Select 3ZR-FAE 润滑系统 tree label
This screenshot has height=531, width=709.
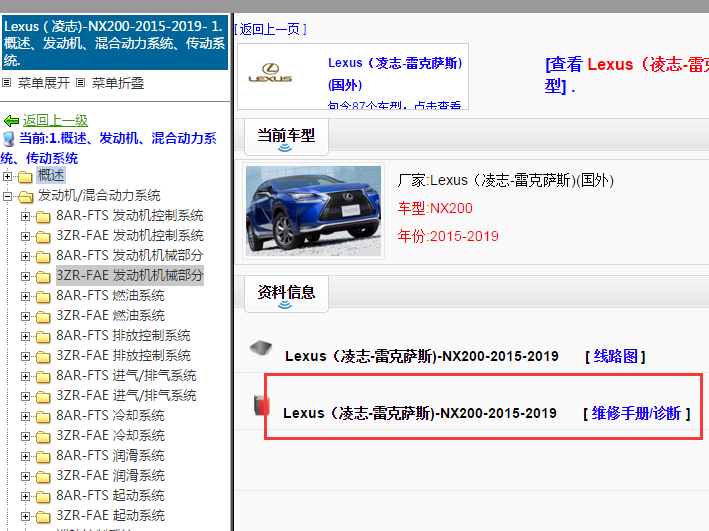(x=110, y=475)
